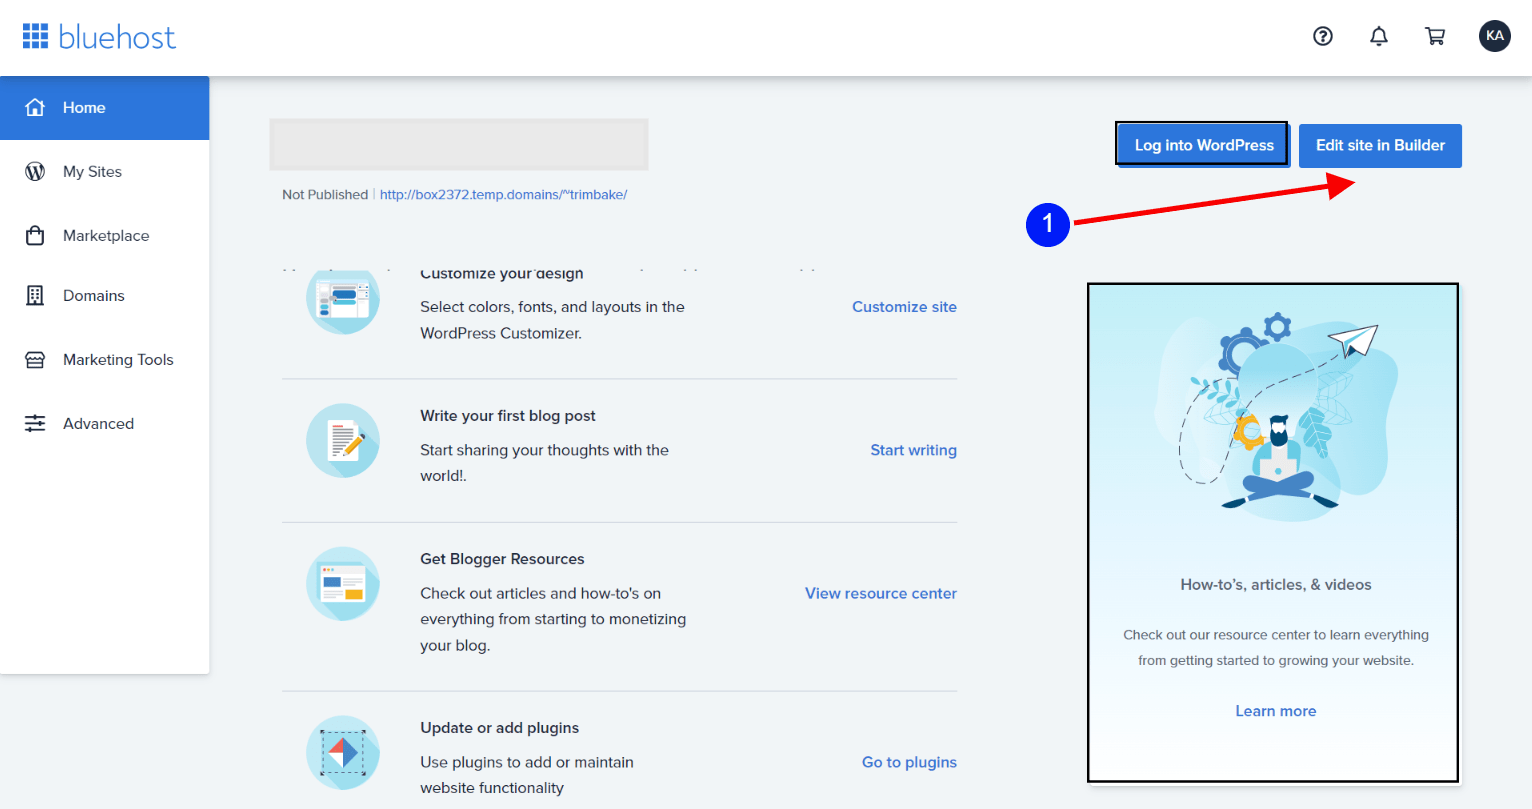Click the 'Write your first blog post' heading
This screenshot has height=809, width=1532.
[x=508, y=416]
